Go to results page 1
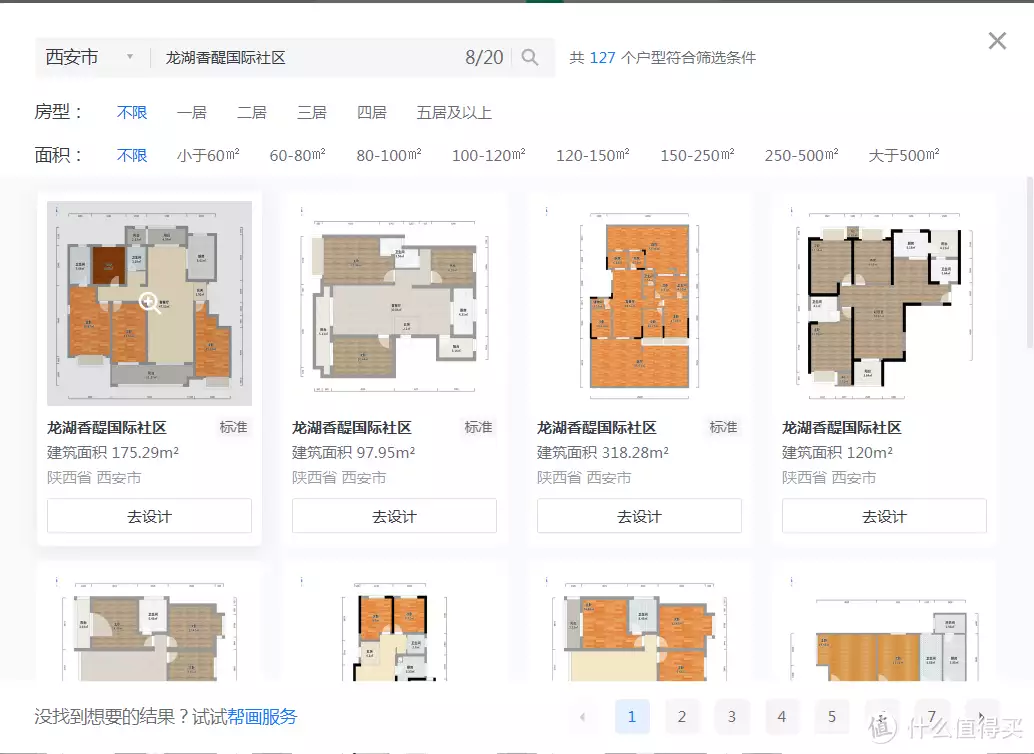1034x754 pixels. (x=632, y=716)
